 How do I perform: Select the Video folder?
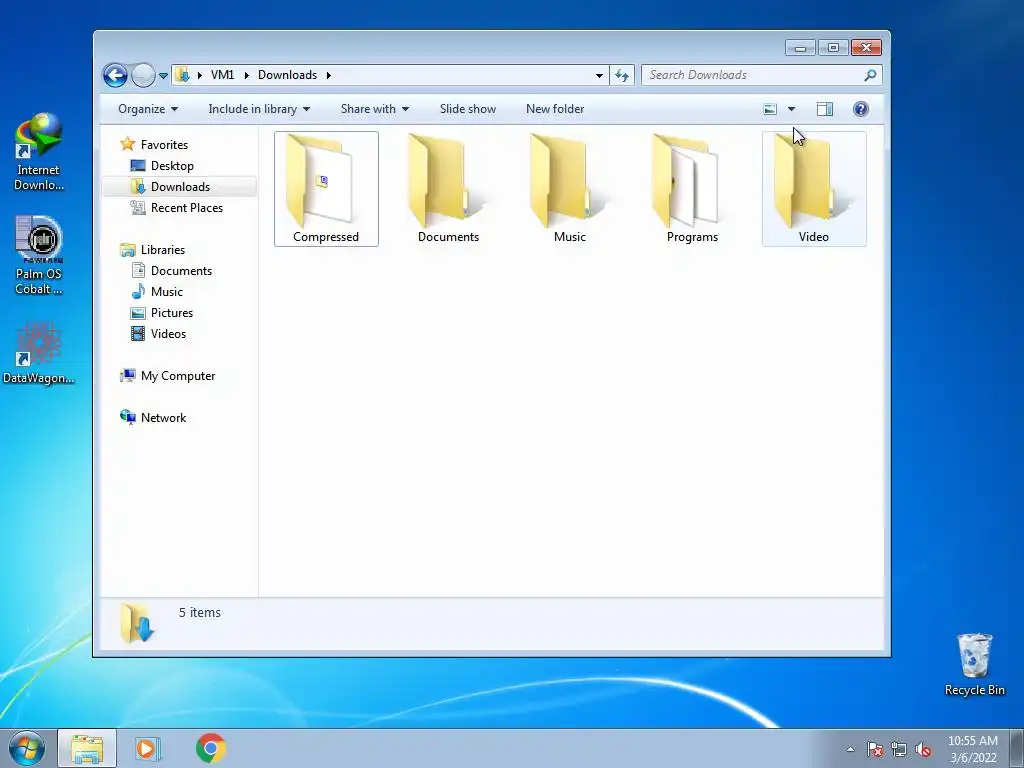(x=814, y=189)
